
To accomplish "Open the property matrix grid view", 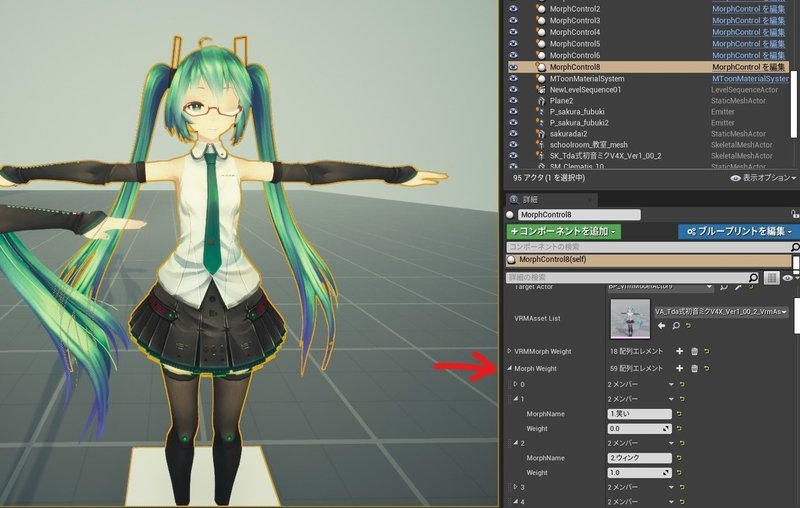I will click(x=771, y=277).
